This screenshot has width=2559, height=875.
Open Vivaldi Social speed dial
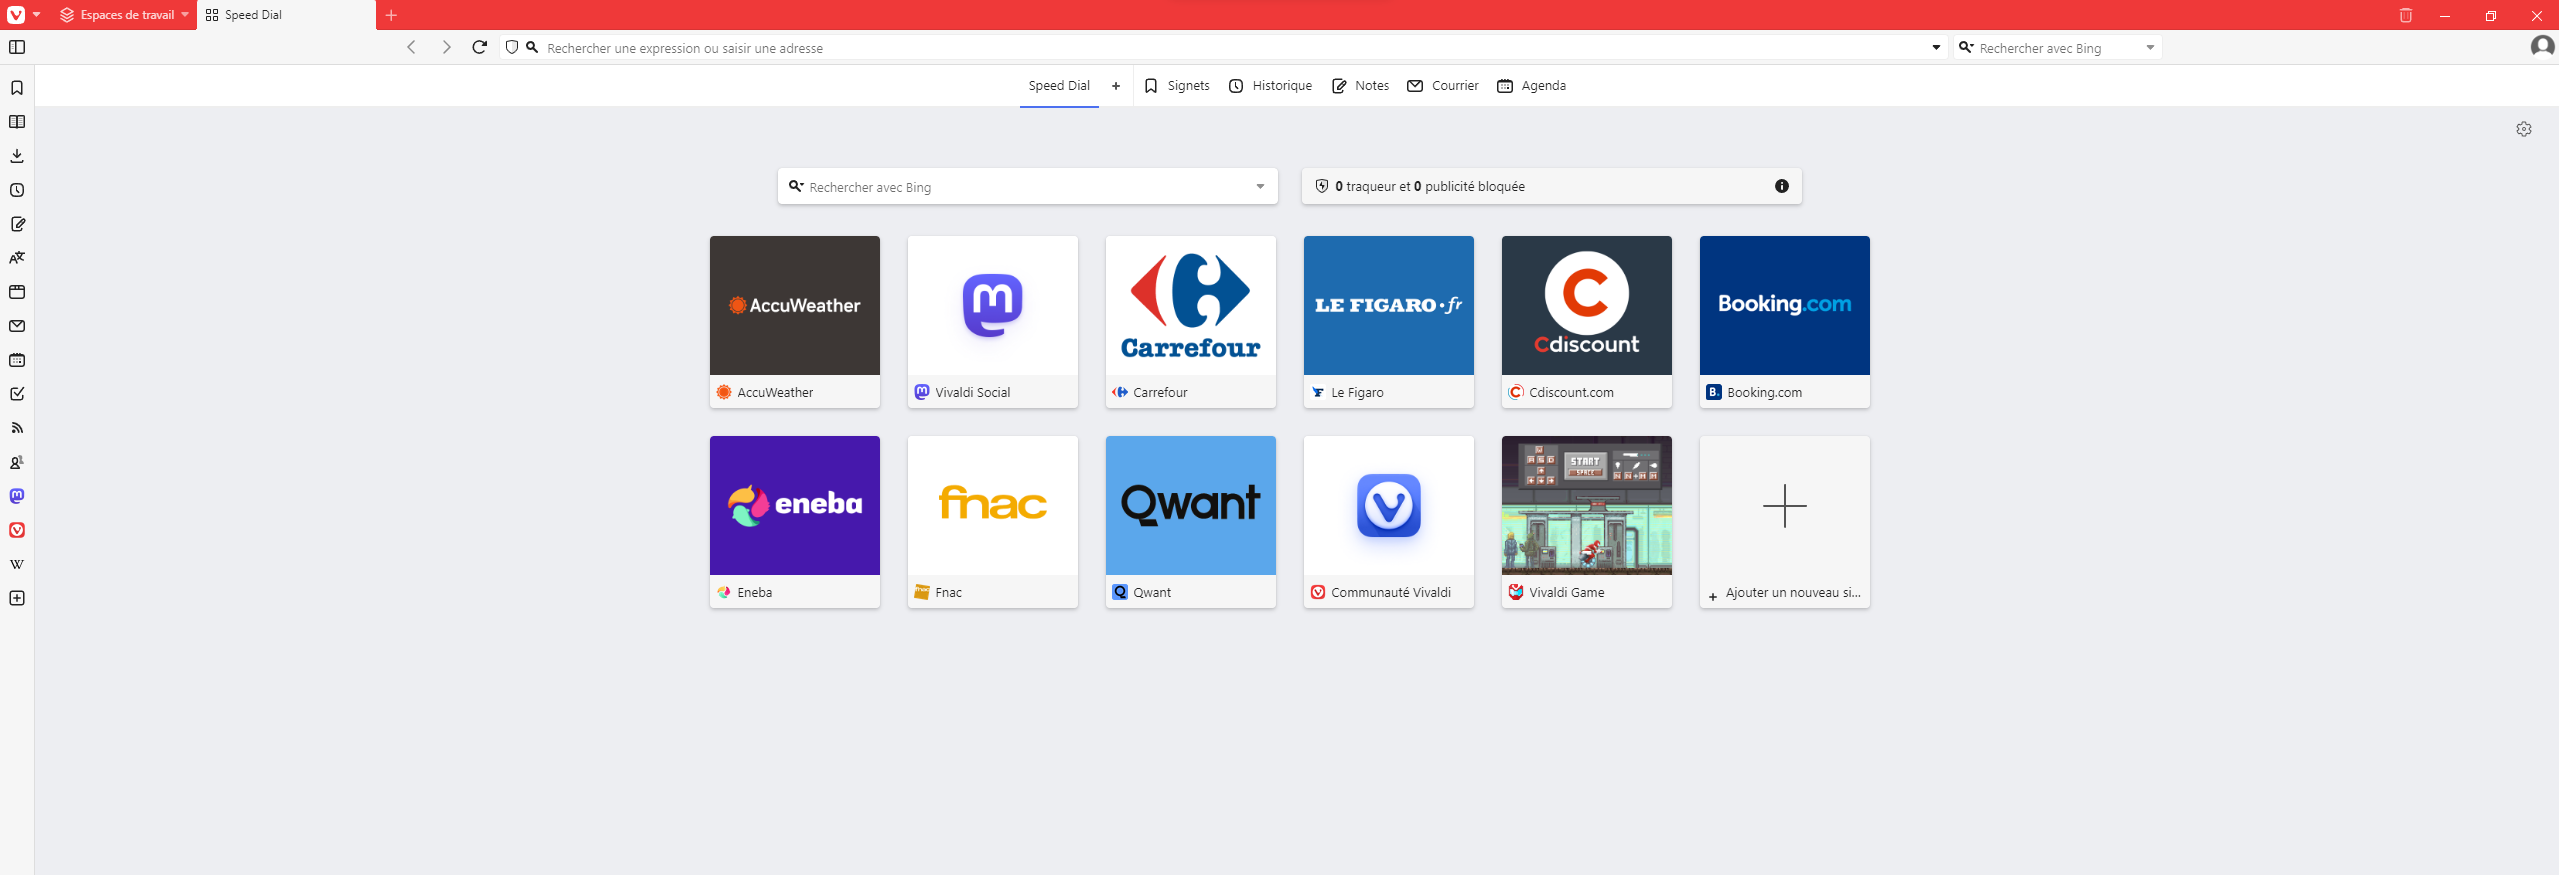click(x=993, y=322)
